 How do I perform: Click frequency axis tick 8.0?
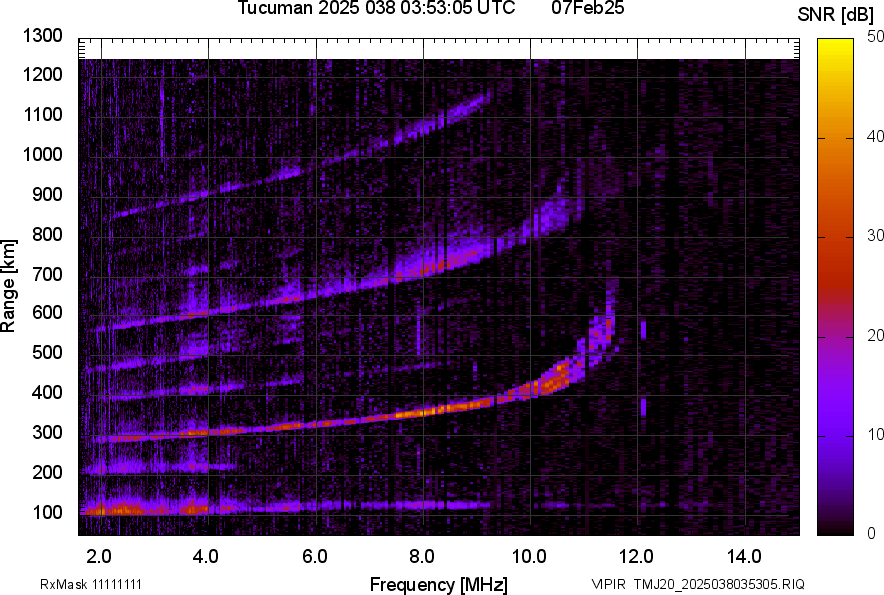coord(422,557)
